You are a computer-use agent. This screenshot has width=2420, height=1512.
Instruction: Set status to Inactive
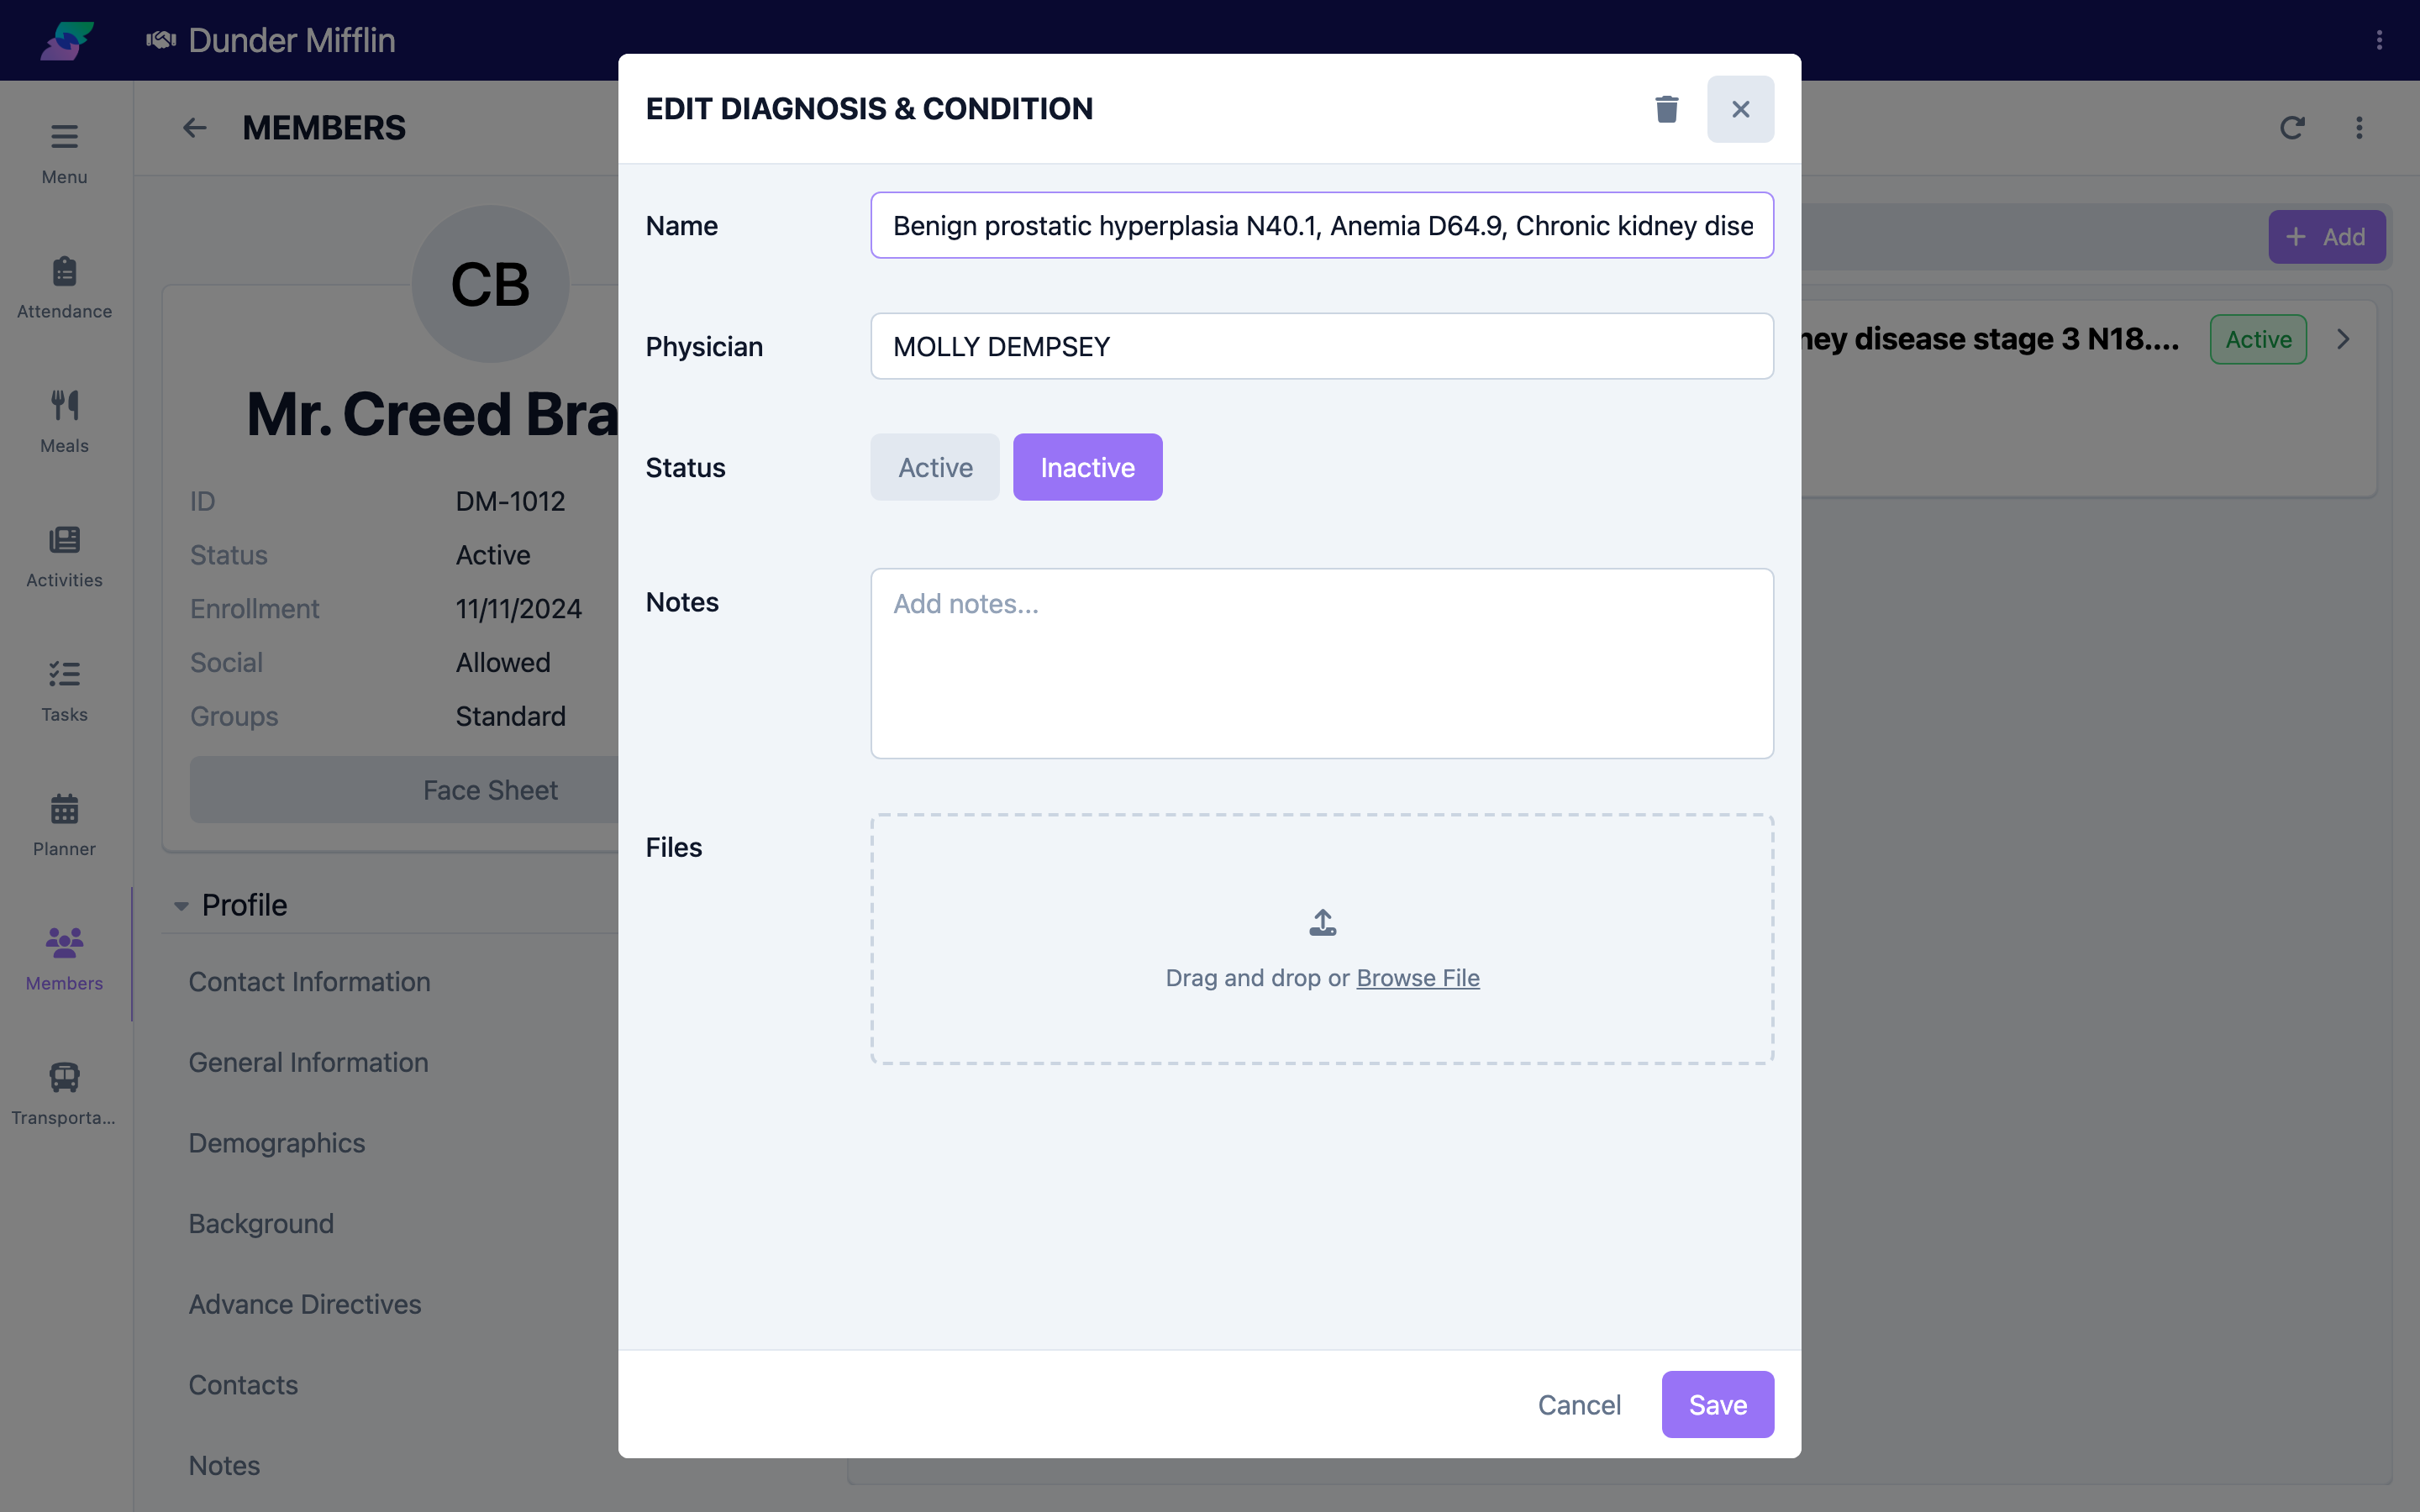point(1087,467)
